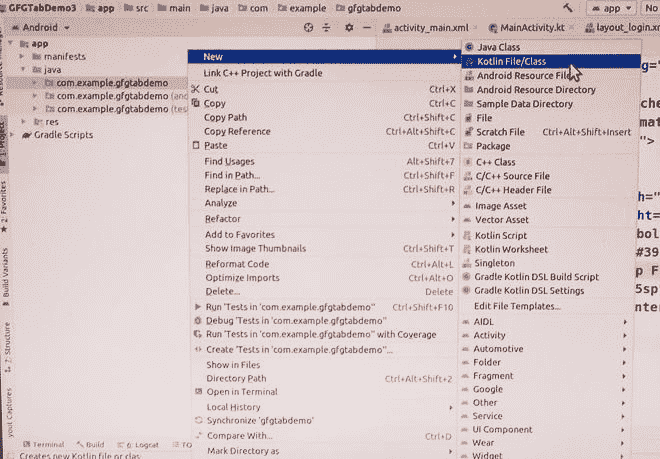Click the Synchronize 'gfgtabdemo' refresh icon
The image size is (660, 459).
pos(196,421)
